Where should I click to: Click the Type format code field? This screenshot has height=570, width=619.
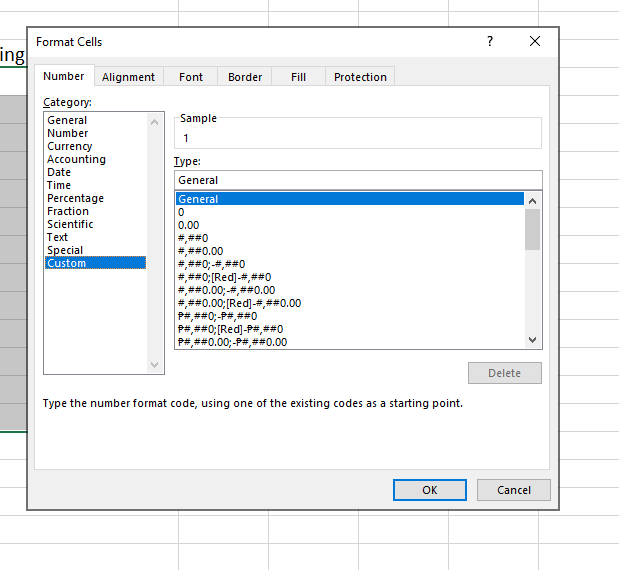[357, 180]
